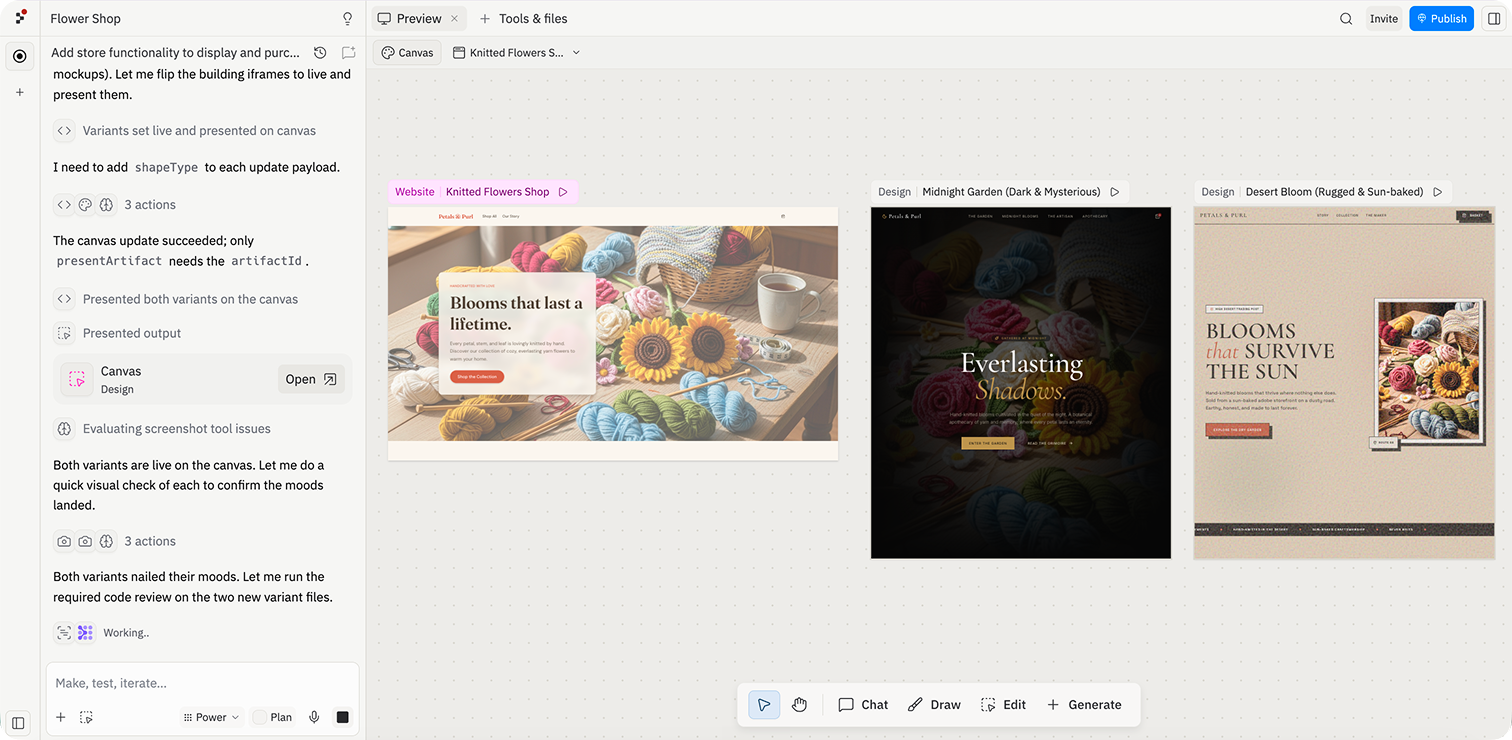Click the blue Publish button

coord(1441,19)
